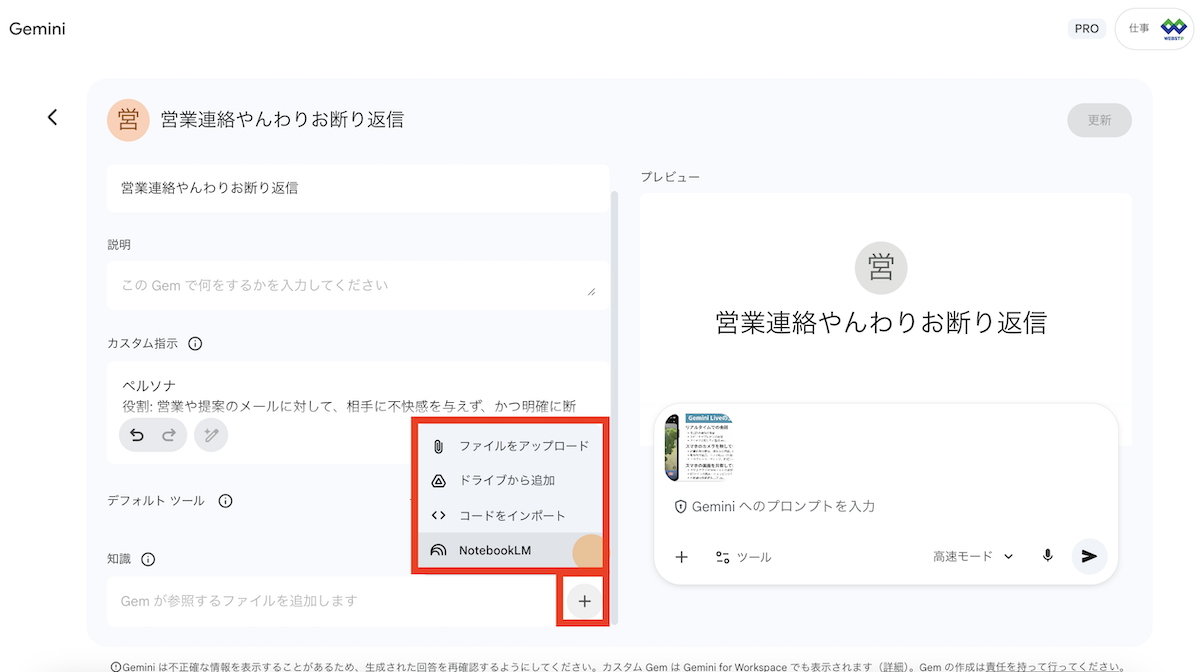Click the info icon beside デフォルト ツール
The height and width of the screenshot is (672, 1200).
click(x=225, y=500)
